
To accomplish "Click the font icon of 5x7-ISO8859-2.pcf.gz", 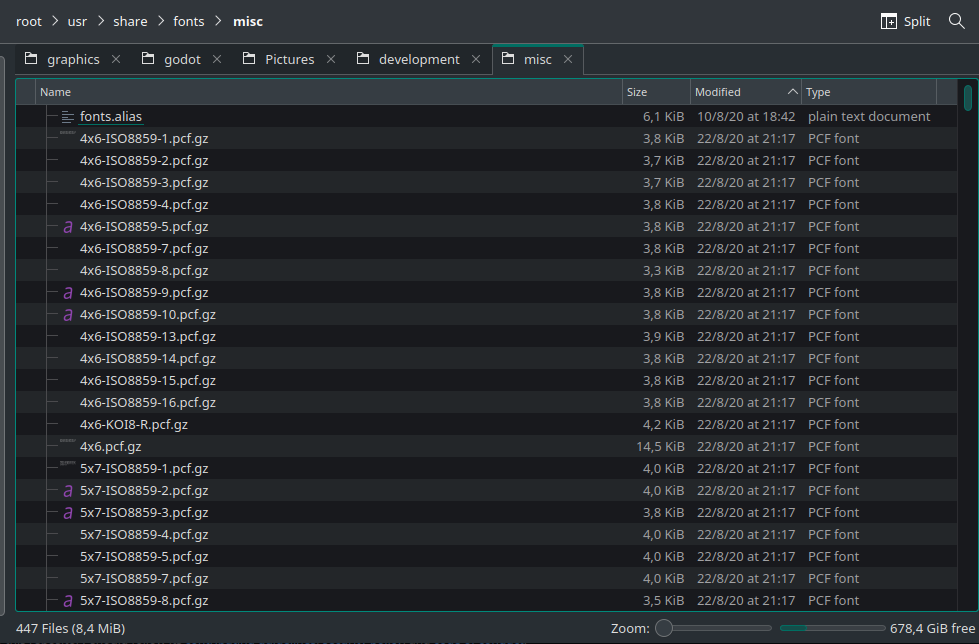I will point(67,491).
